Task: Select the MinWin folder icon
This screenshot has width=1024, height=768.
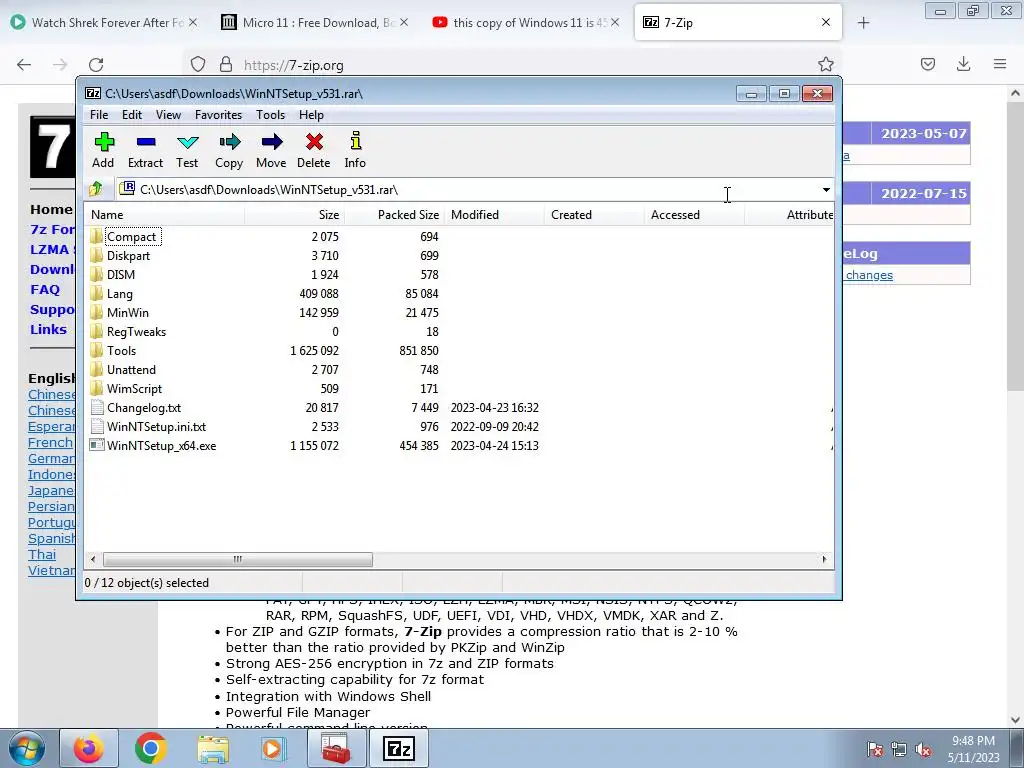Action: pos(97,312)
